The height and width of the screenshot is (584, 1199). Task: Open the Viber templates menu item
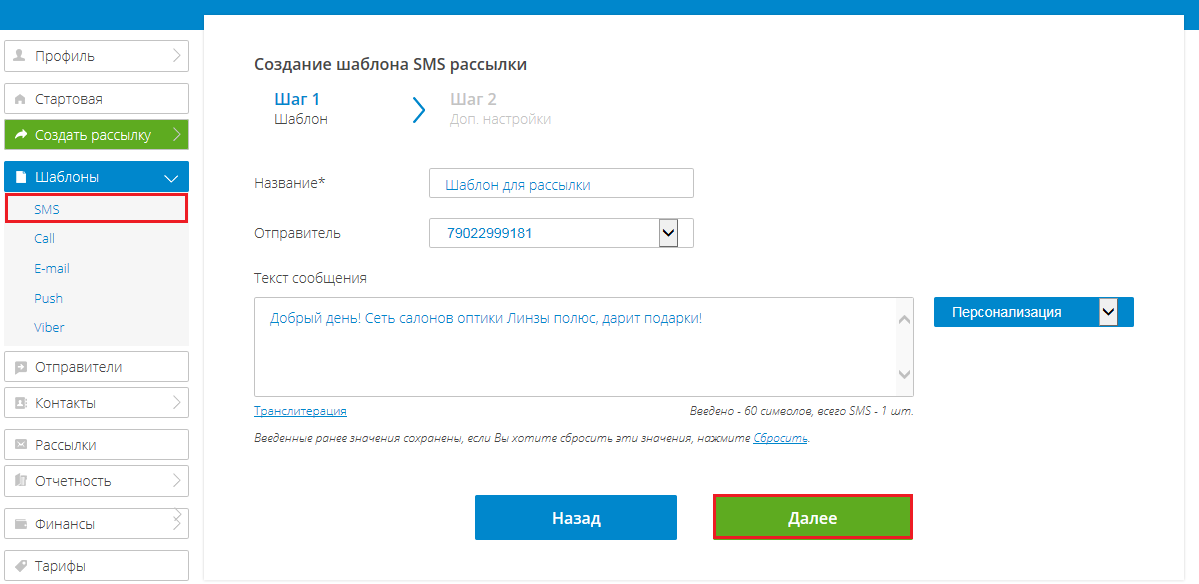(x=49, y=327)
